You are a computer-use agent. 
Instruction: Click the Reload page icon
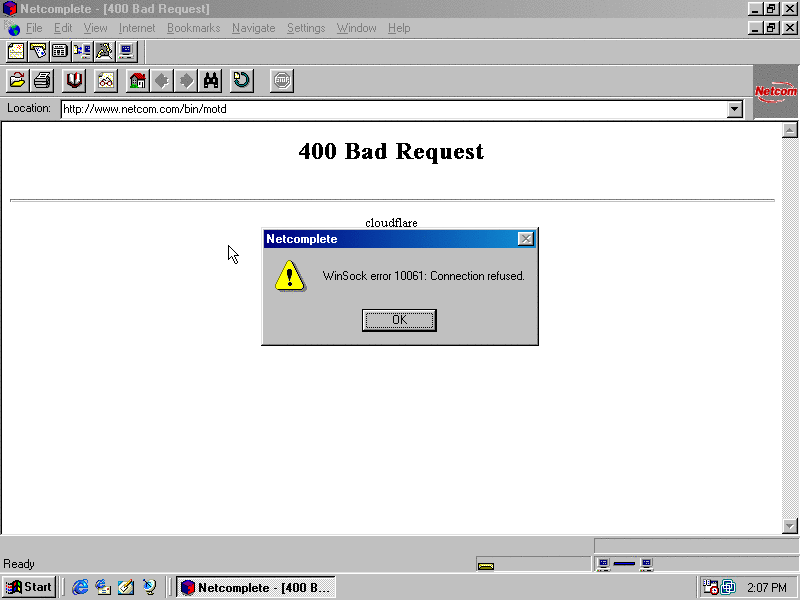[x=242, y=80]
